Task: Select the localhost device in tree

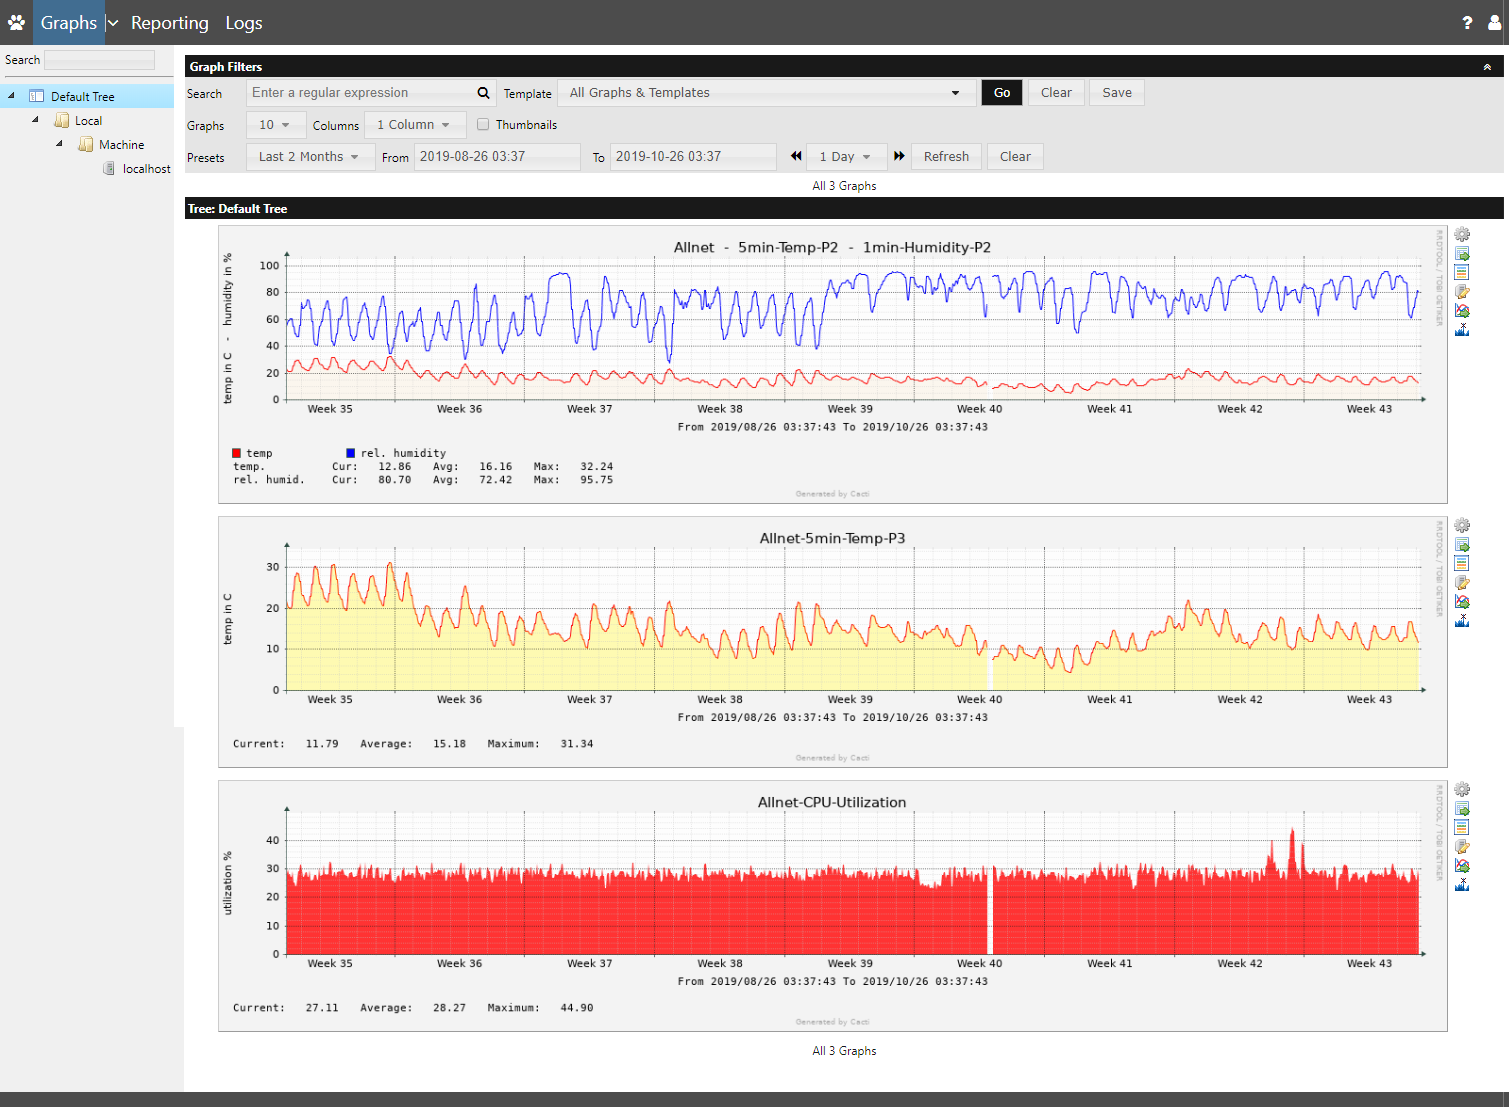Action: [x=146, y=168]
